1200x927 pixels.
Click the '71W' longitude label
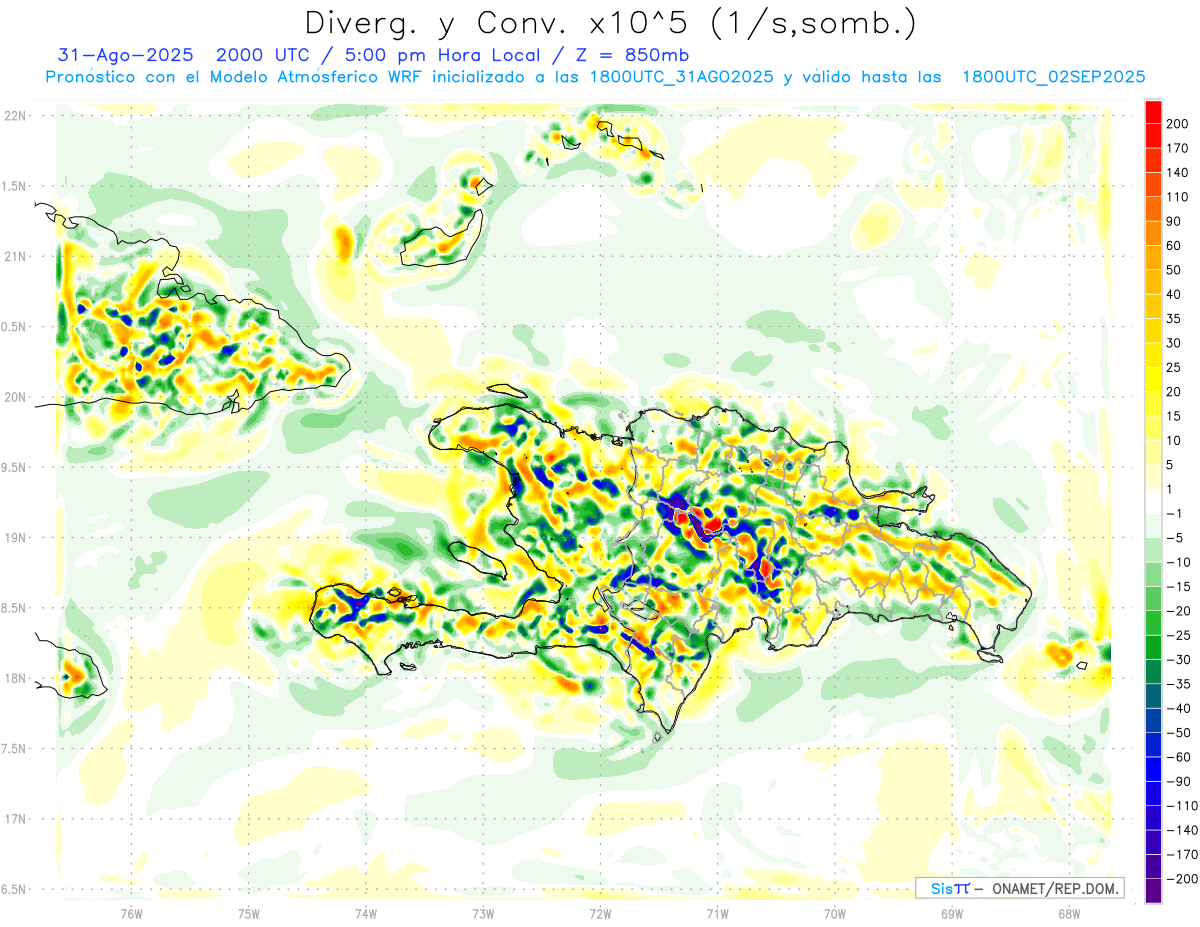point(717,913)
